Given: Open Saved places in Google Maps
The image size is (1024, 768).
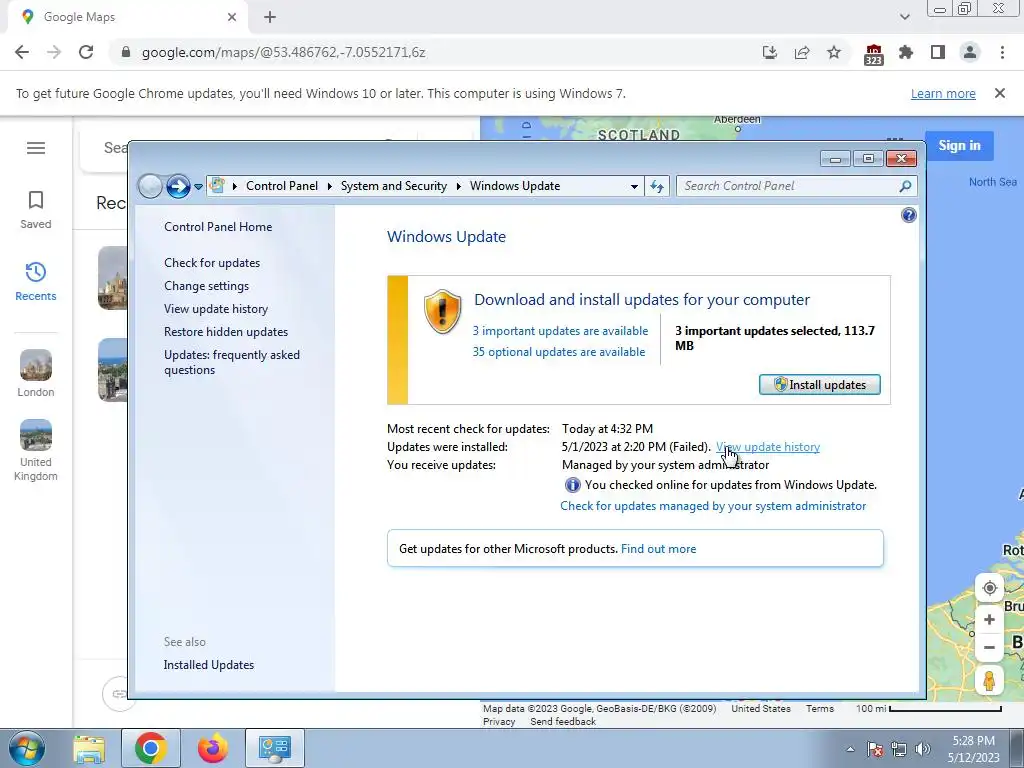Looking at the screenshot, I should 36,210.
